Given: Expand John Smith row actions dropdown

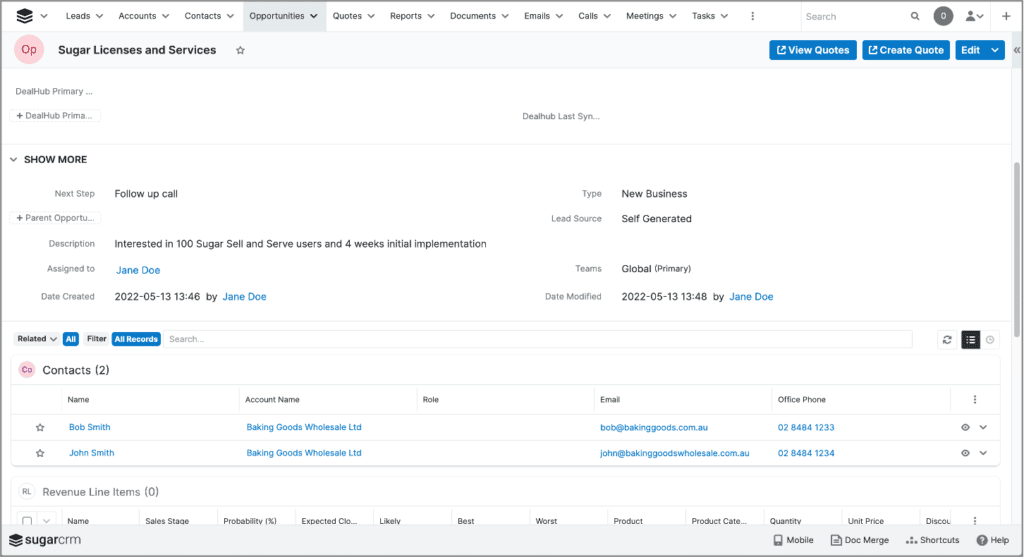Looking at the screenshot, I should 983,453.
